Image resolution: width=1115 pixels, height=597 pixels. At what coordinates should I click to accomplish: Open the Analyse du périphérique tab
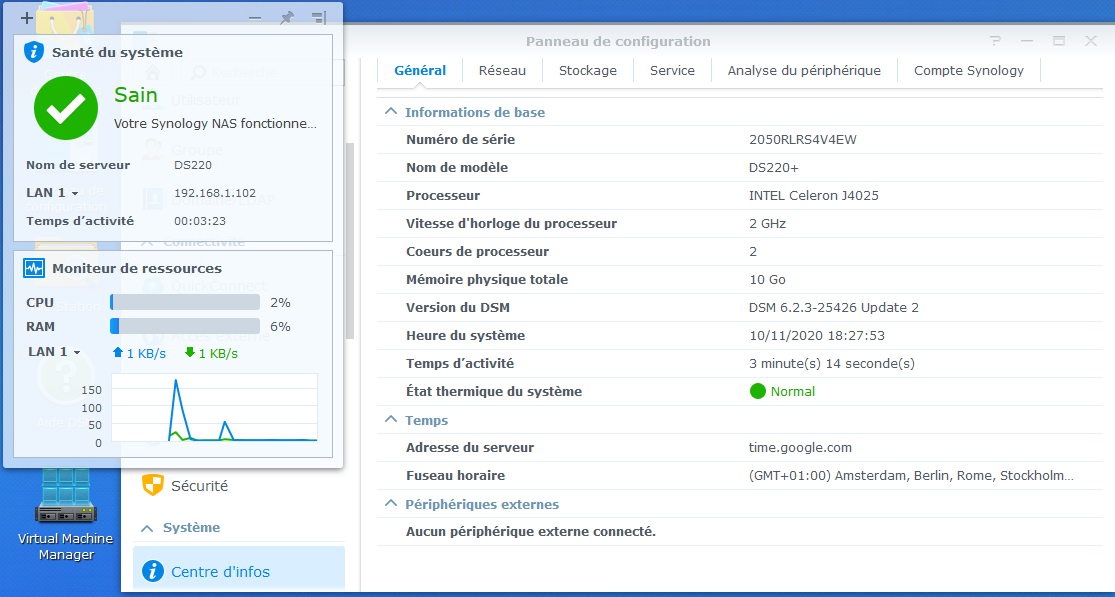click(804, 70)
